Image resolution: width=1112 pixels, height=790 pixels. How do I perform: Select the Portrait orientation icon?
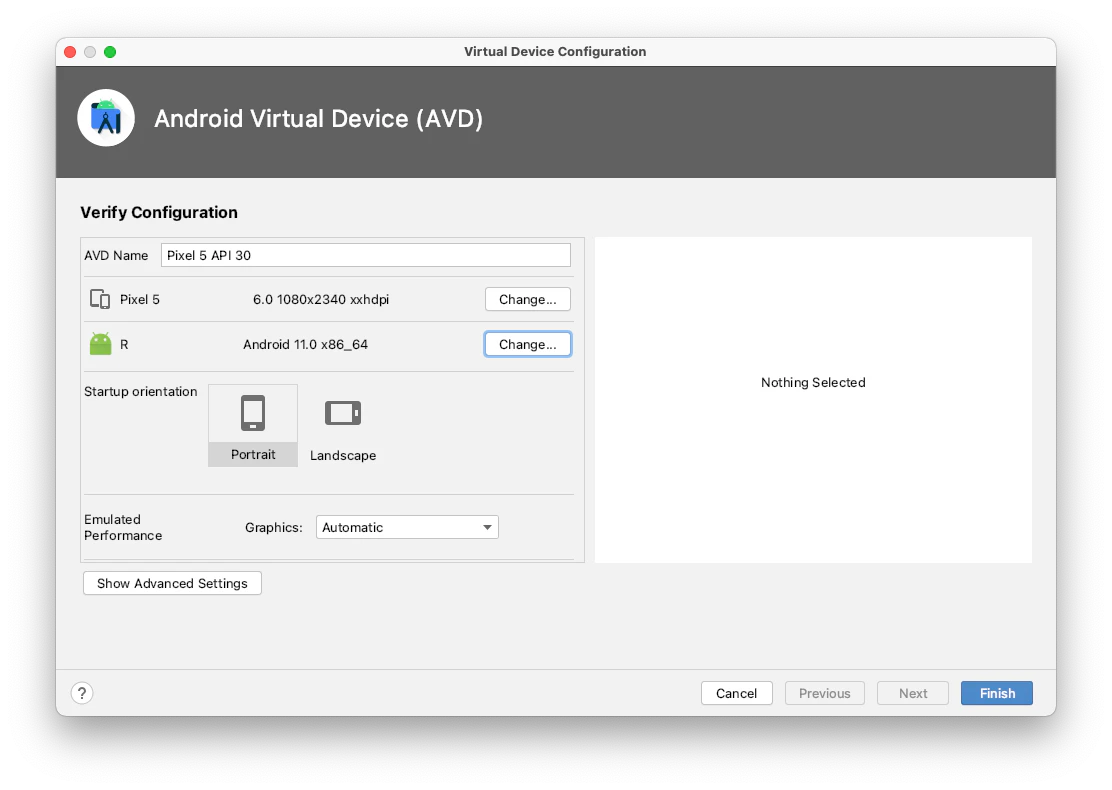point(253,425)
